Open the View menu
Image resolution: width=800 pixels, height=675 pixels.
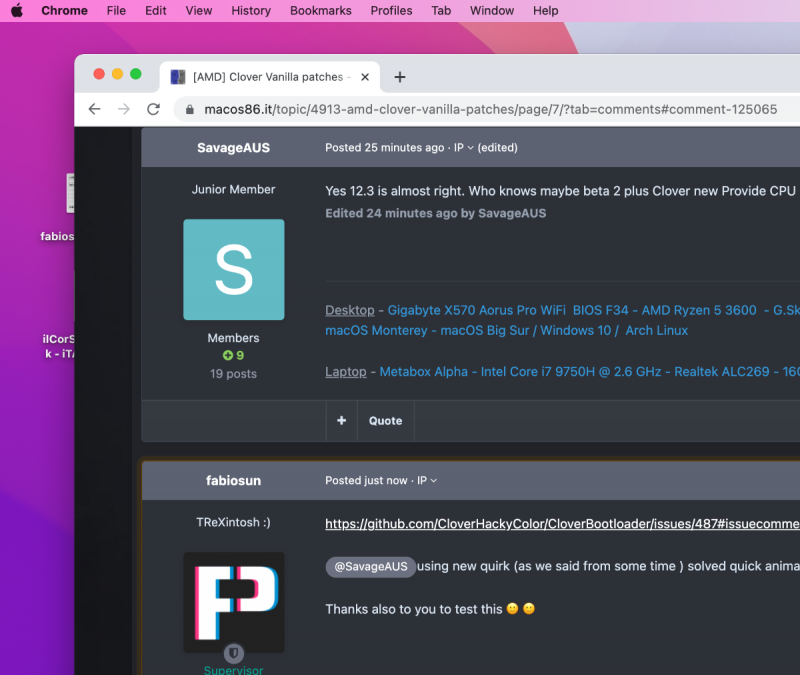(199, 11)
